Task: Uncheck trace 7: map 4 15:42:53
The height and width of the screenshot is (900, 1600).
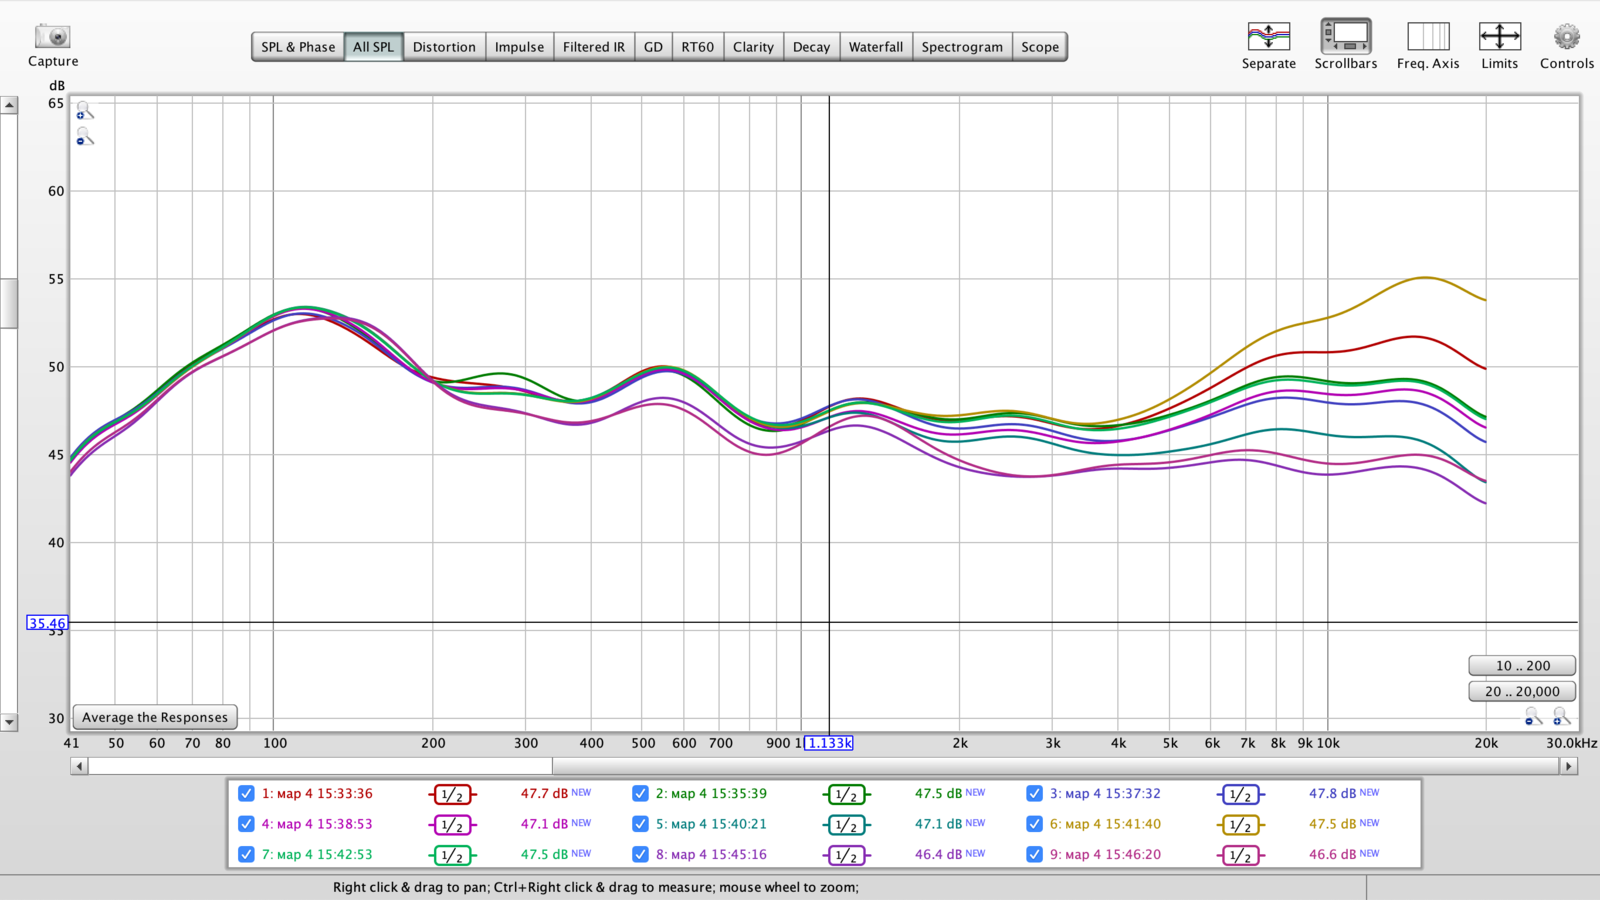Action: [246, 855]
